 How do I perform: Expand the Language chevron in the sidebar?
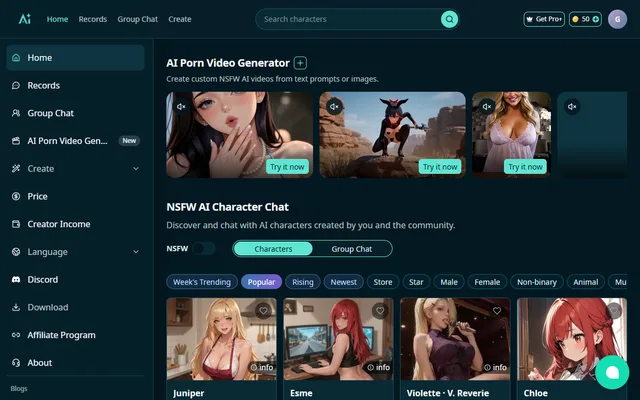coord(136,252)
